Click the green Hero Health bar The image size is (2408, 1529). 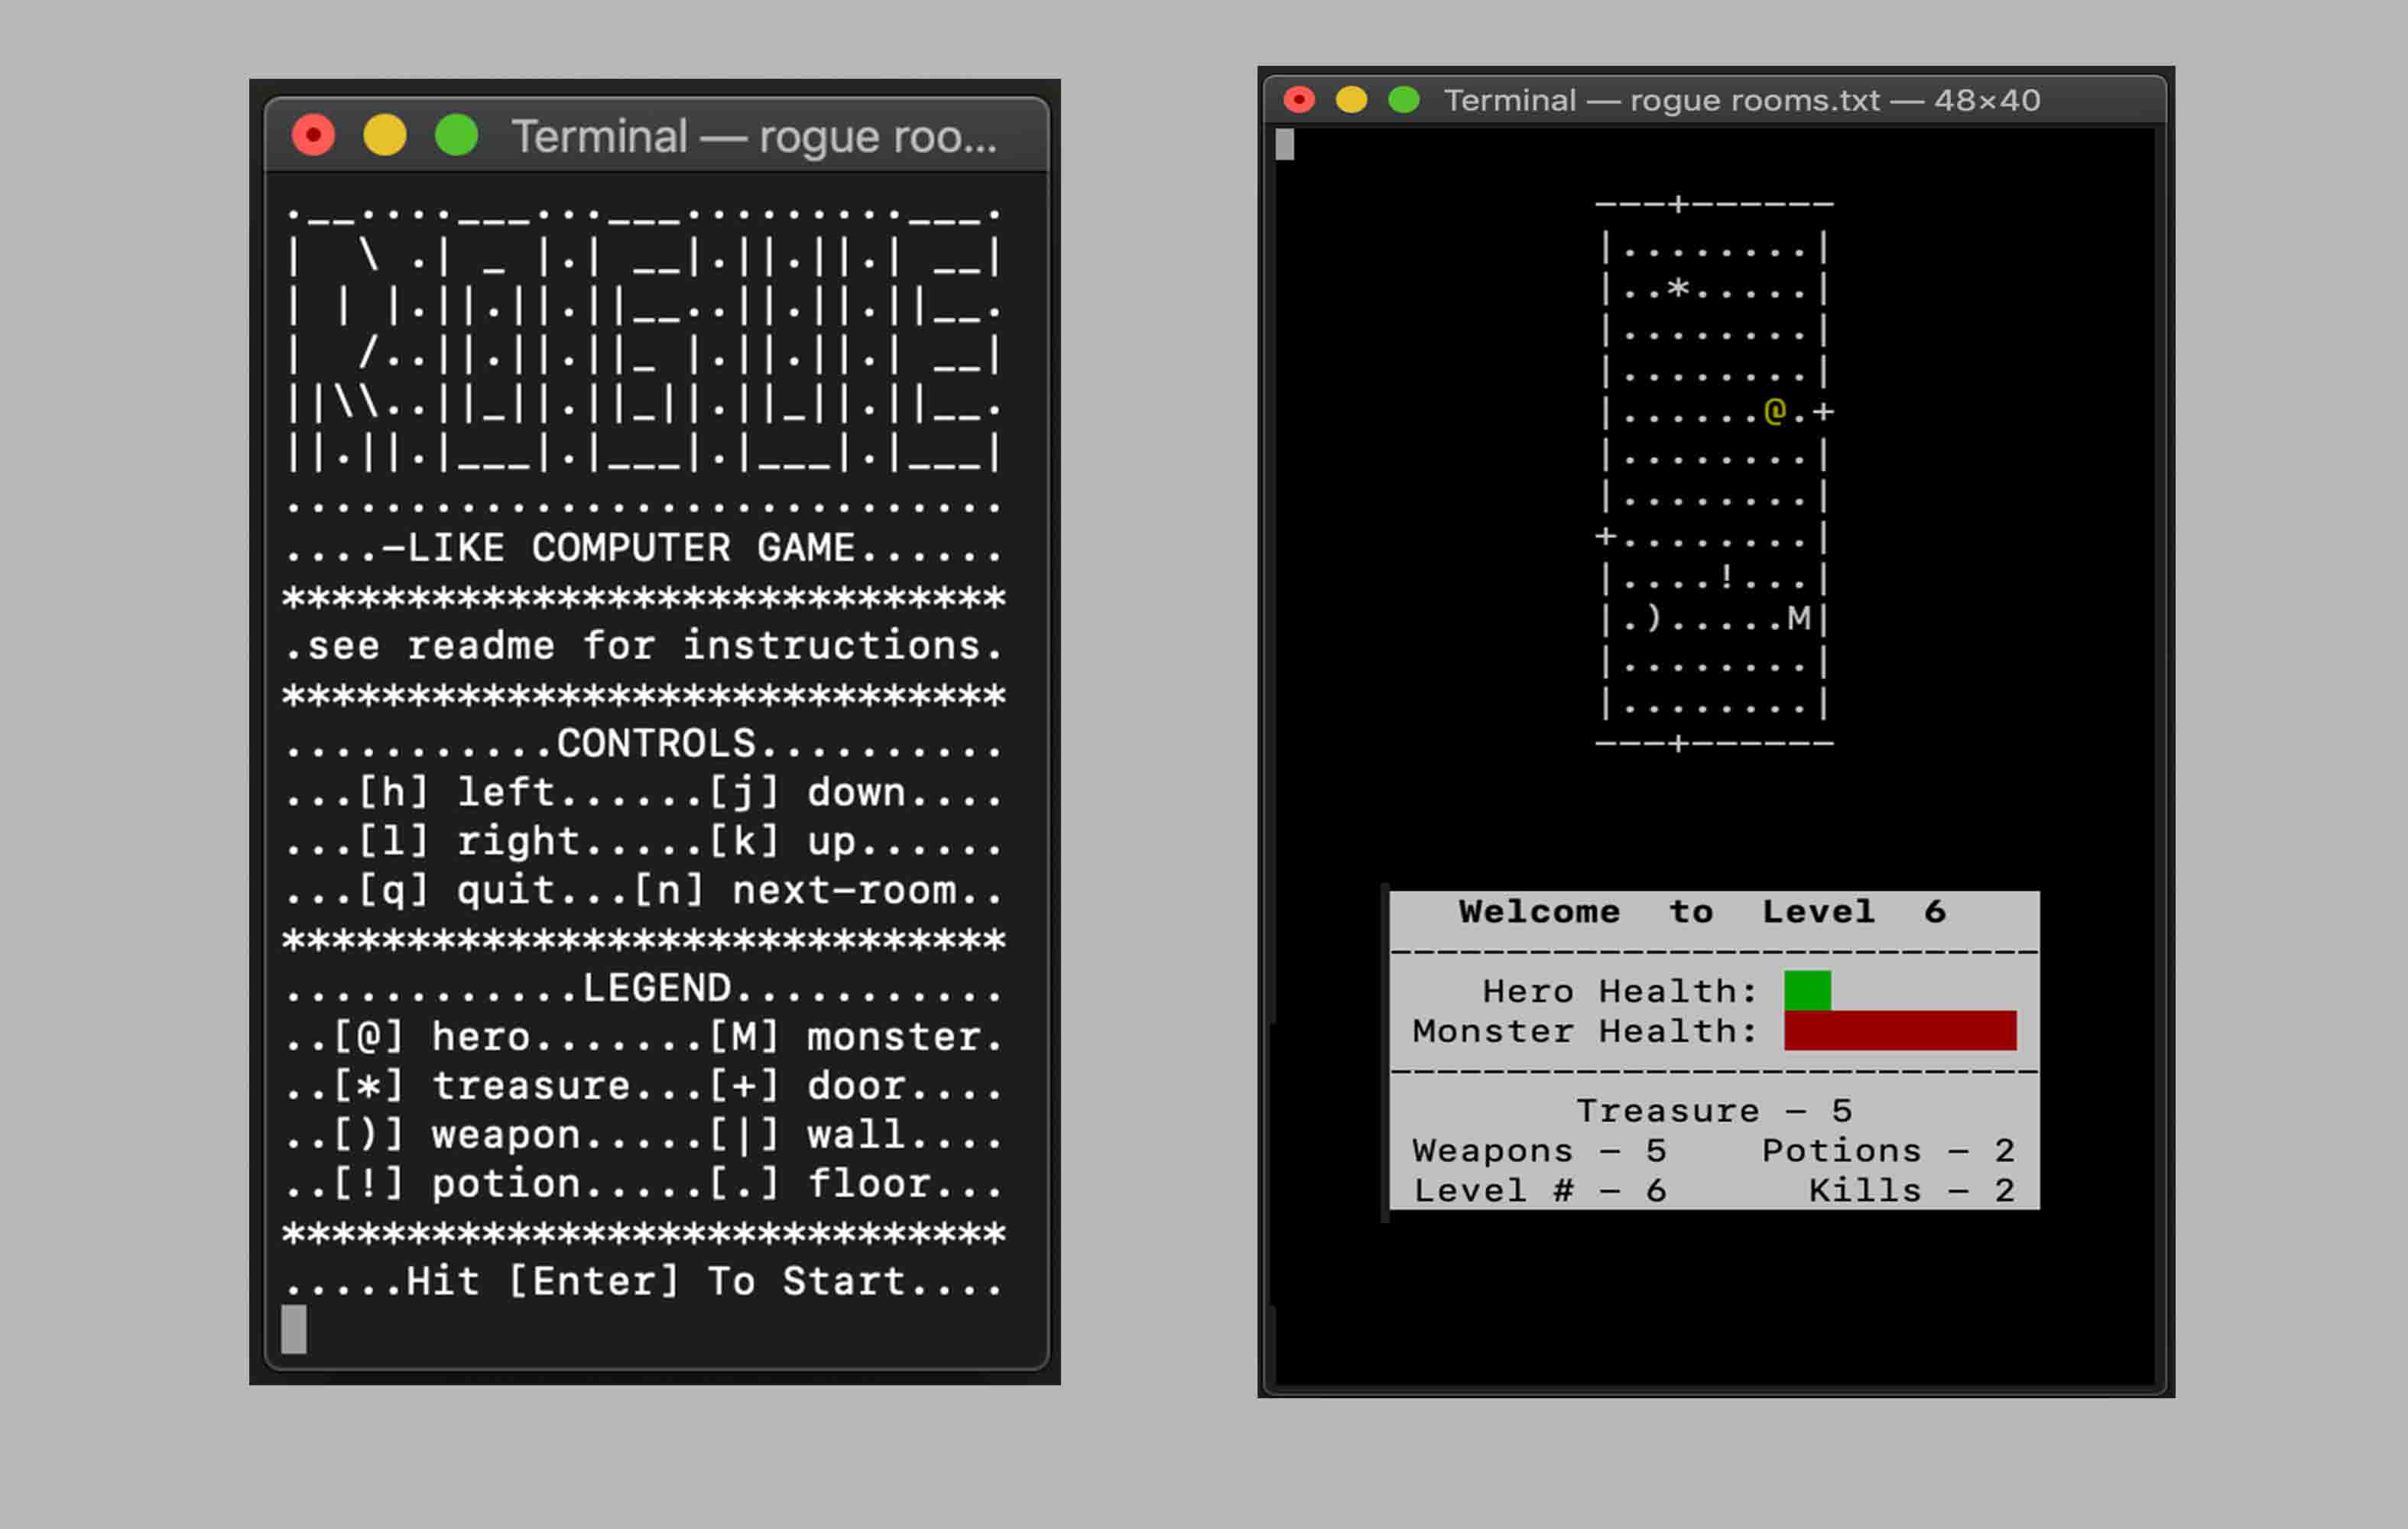click(x=1807, y=990)
